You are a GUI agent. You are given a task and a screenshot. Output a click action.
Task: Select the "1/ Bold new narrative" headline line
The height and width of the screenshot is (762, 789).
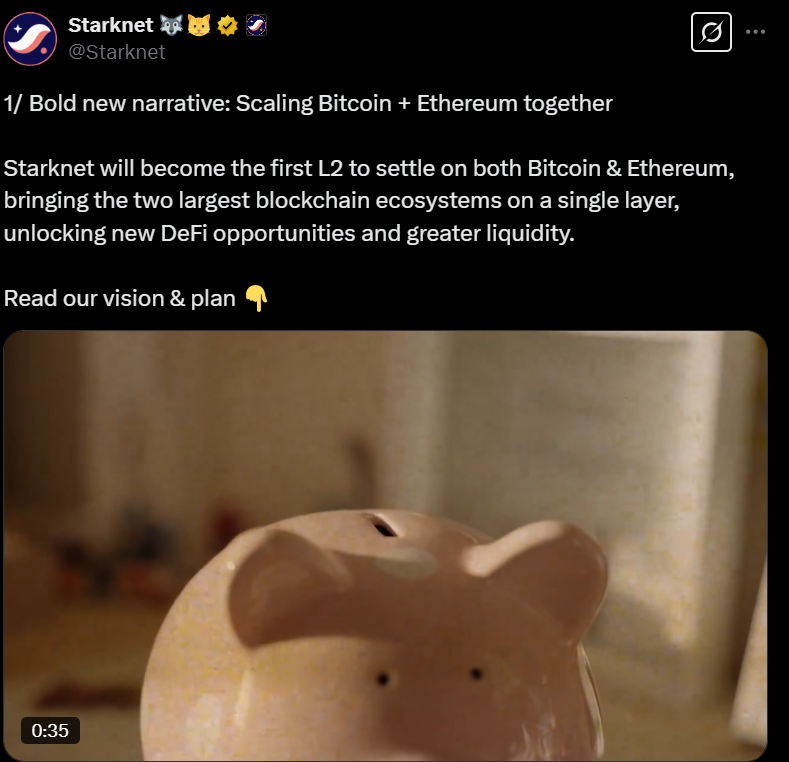point(308,103)
